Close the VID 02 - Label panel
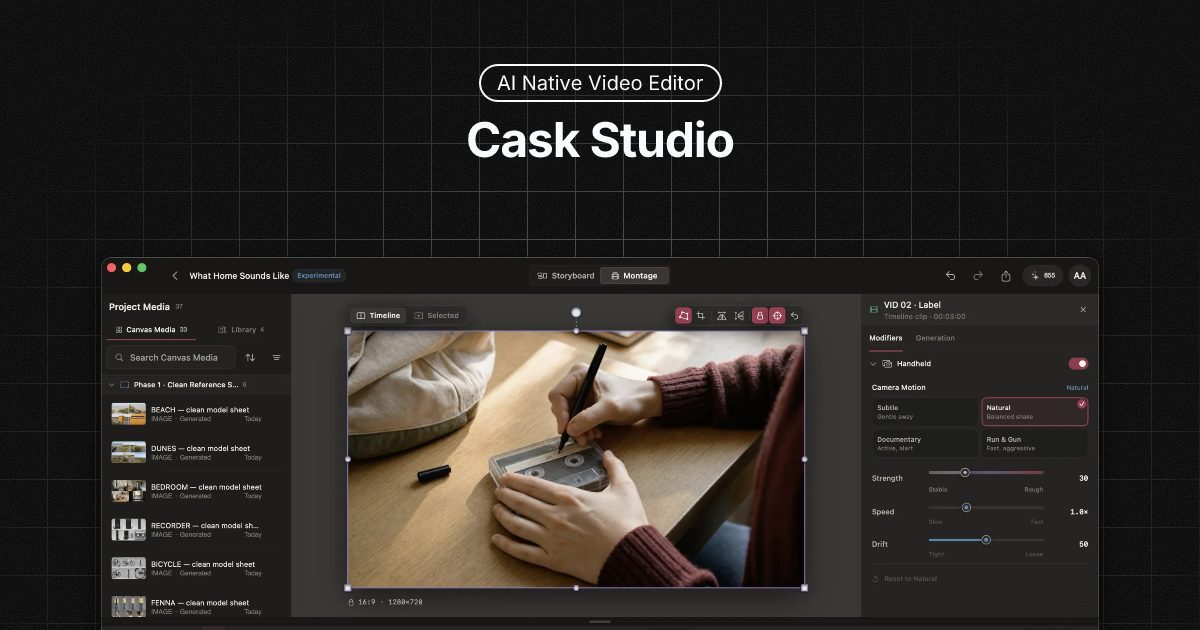This screenshot has height=630, width=1200. tap(1083, 310)
